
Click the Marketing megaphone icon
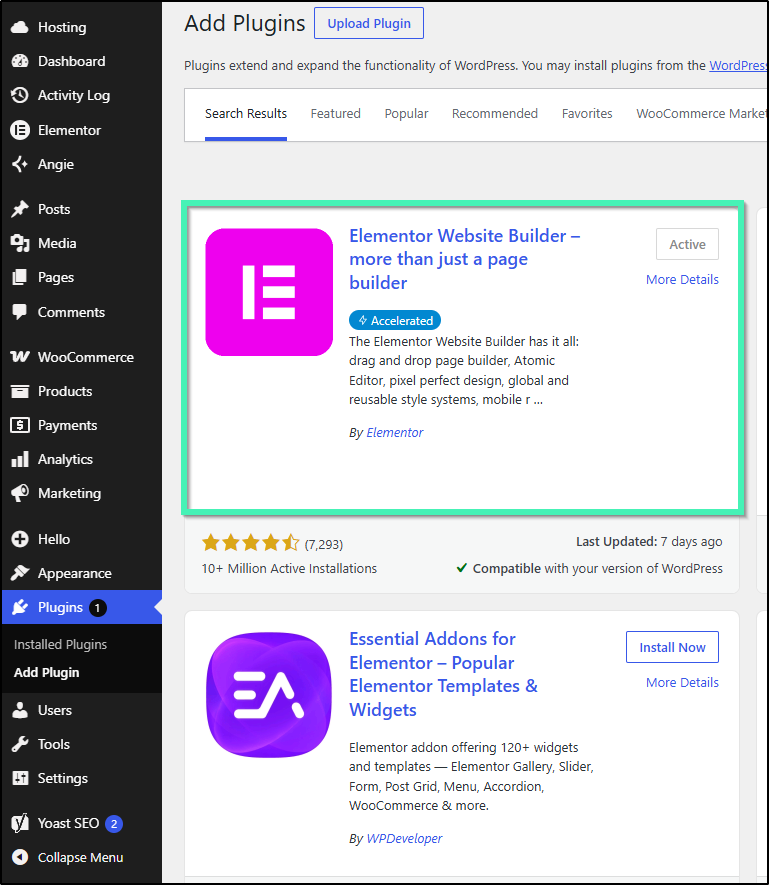20,493
